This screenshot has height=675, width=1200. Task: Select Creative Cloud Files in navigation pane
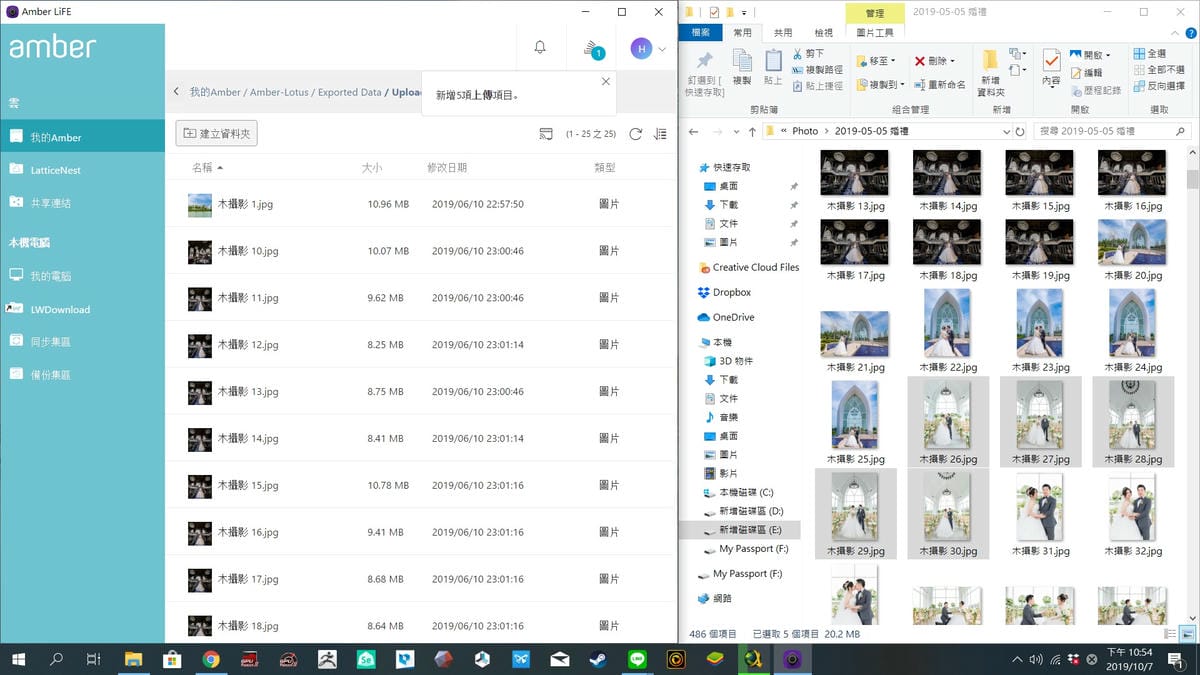point(748,267)
